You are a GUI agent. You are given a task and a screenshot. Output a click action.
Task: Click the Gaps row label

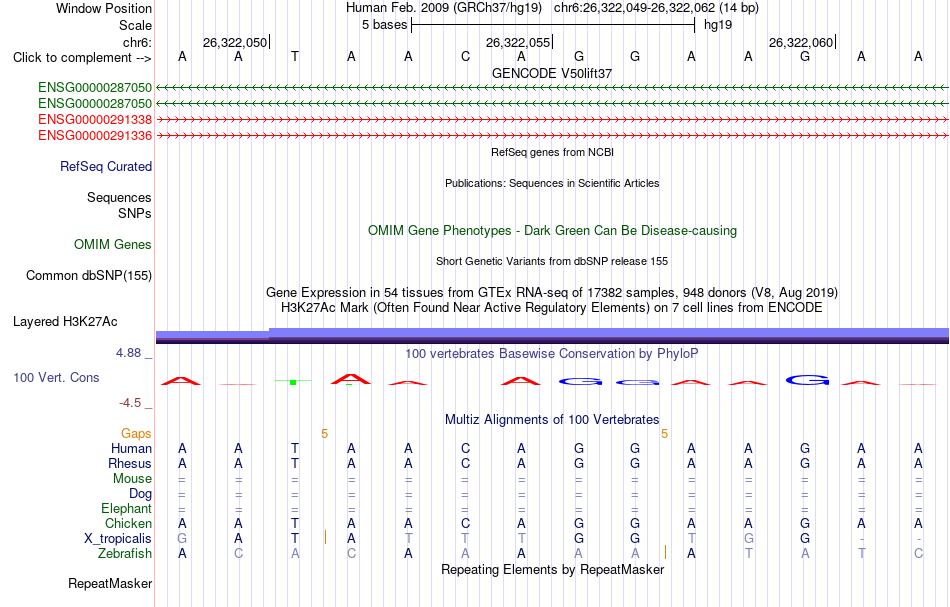(x=136, y=434)
